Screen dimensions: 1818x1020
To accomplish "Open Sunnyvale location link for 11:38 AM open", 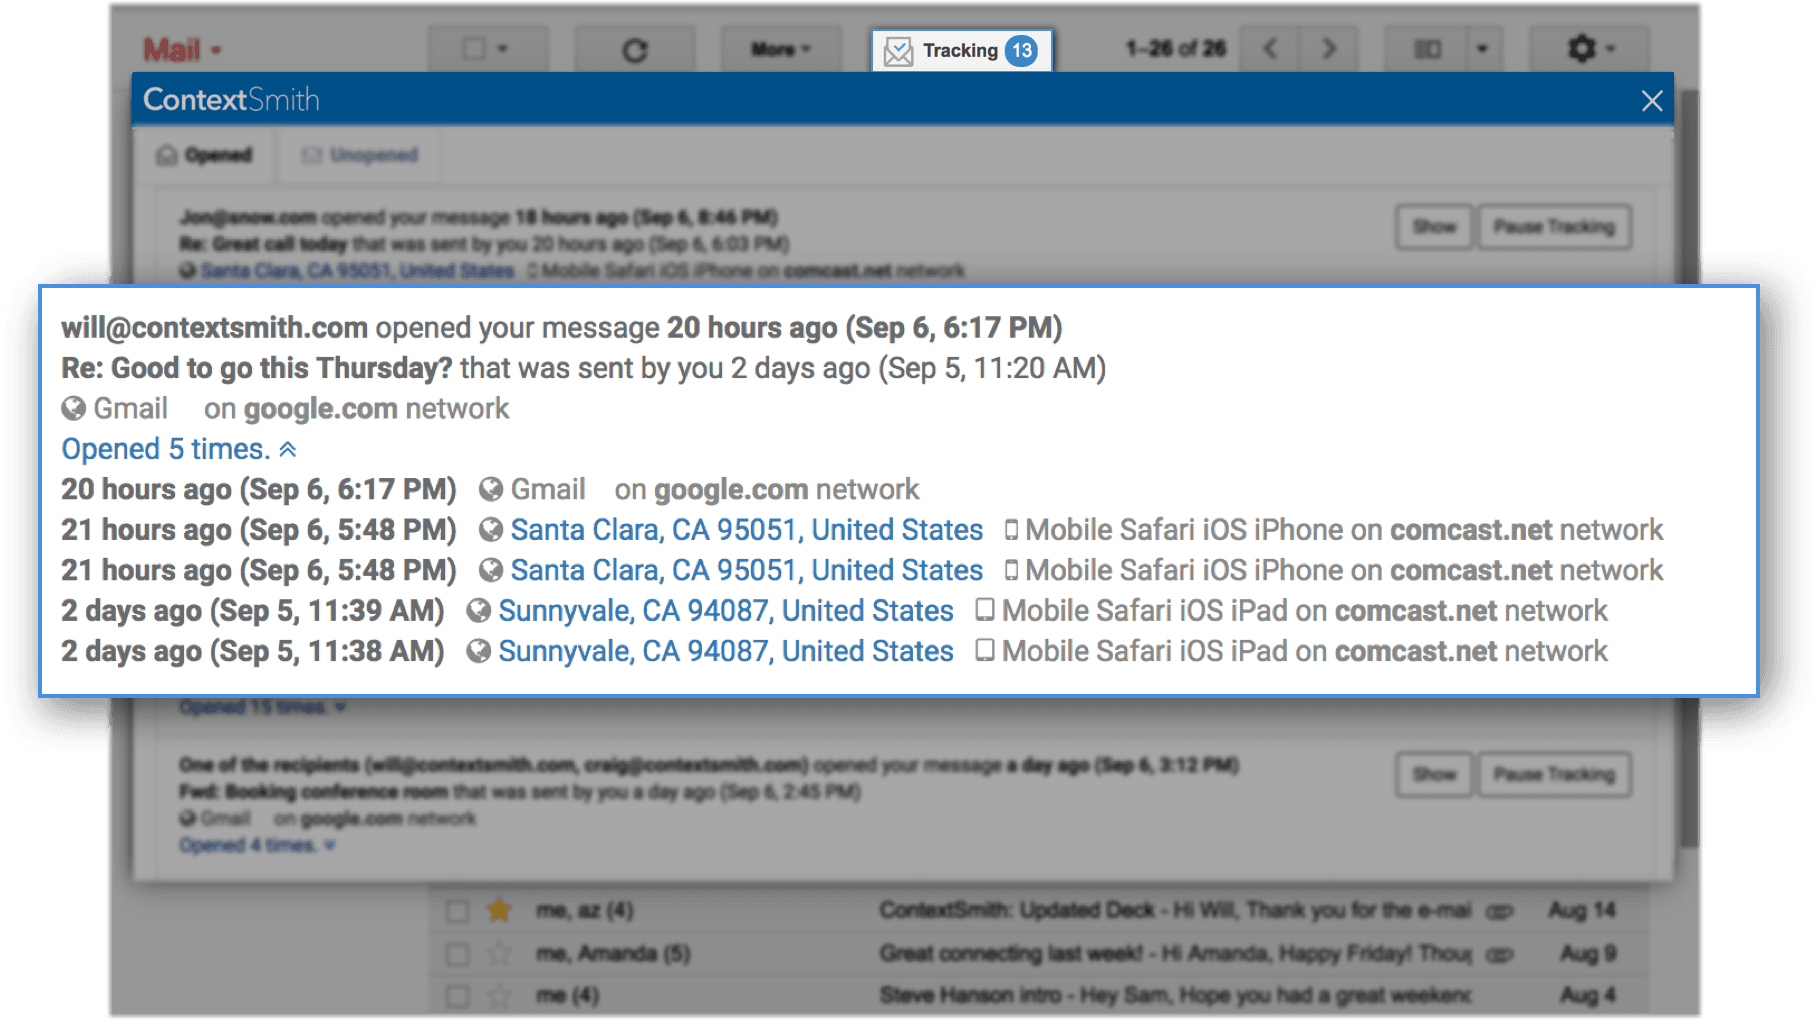I will [x=726, y=651].
